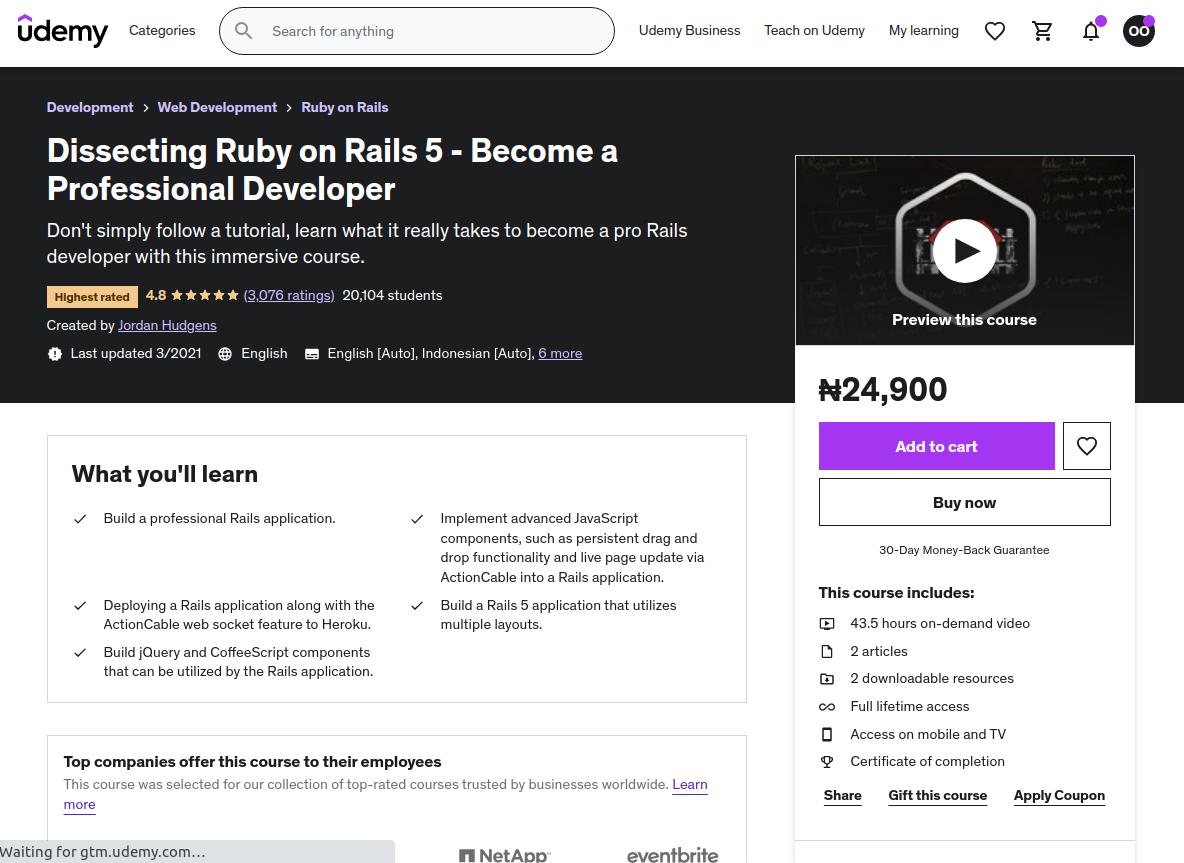Open the shopping cart icon
The height and width of the screenshot is (863, 1184).
tap(1042, 31)
